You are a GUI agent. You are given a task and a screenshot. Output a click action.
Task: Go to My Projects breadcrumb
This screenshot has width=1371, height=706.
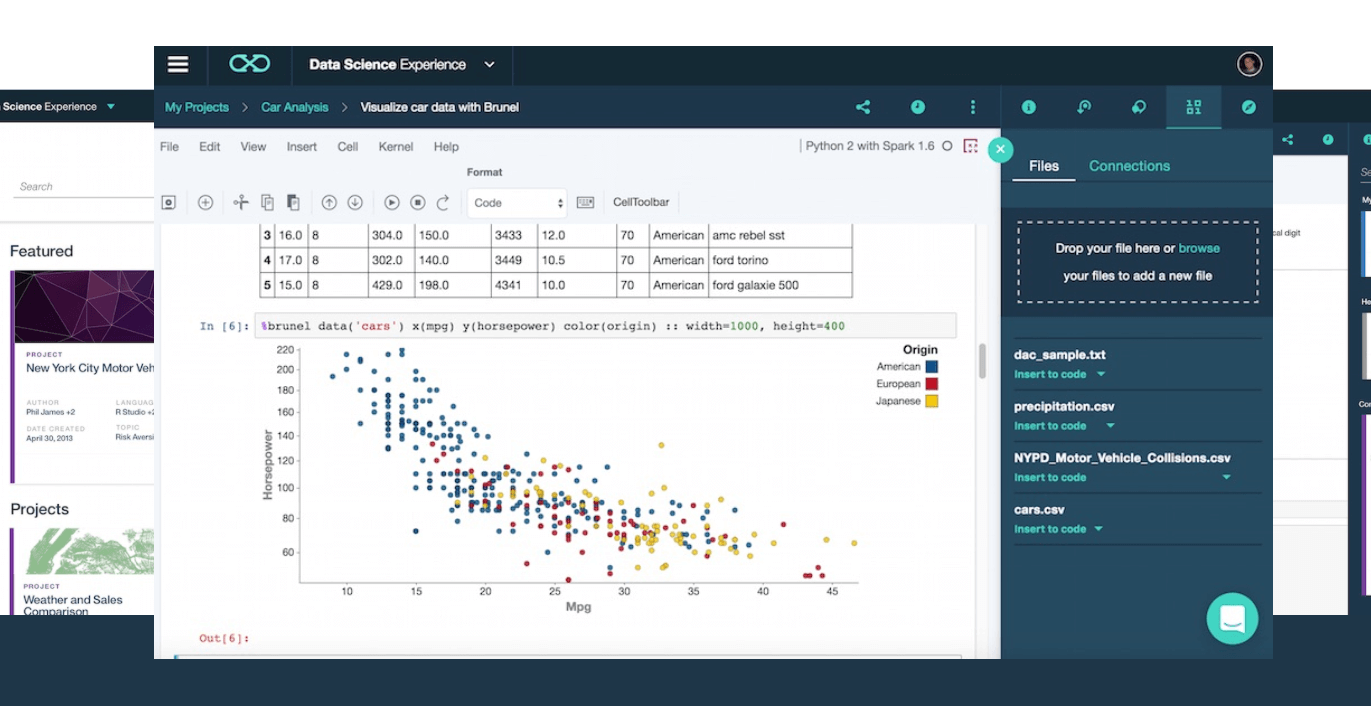coord(196,107)
